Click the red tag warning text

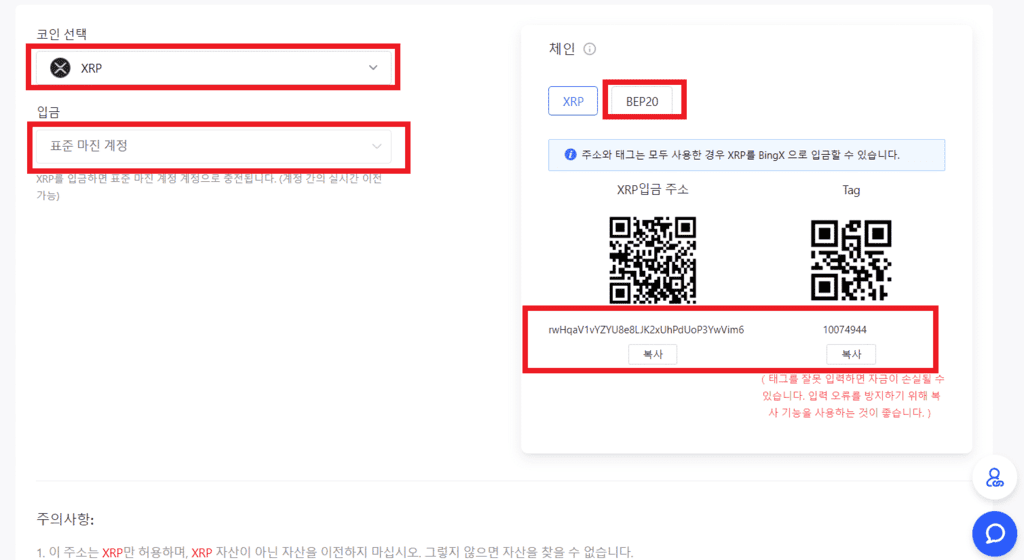tap(852, 396)
